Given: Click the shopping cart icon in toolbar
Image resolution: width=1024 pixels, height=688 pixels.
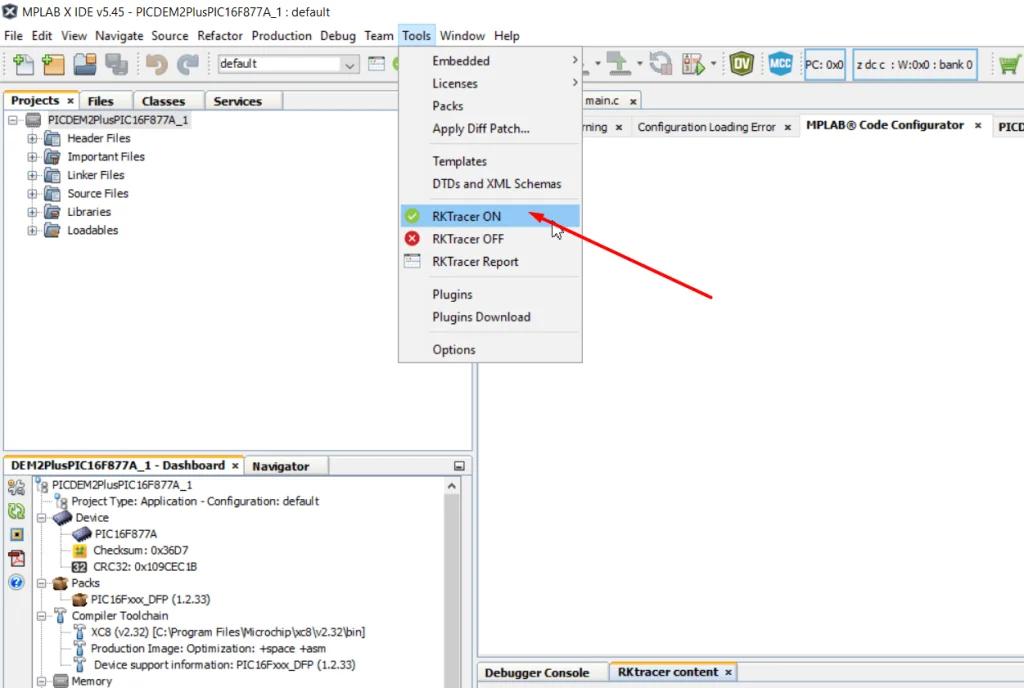Looking at the screenshot, I should click(1008, 65).
